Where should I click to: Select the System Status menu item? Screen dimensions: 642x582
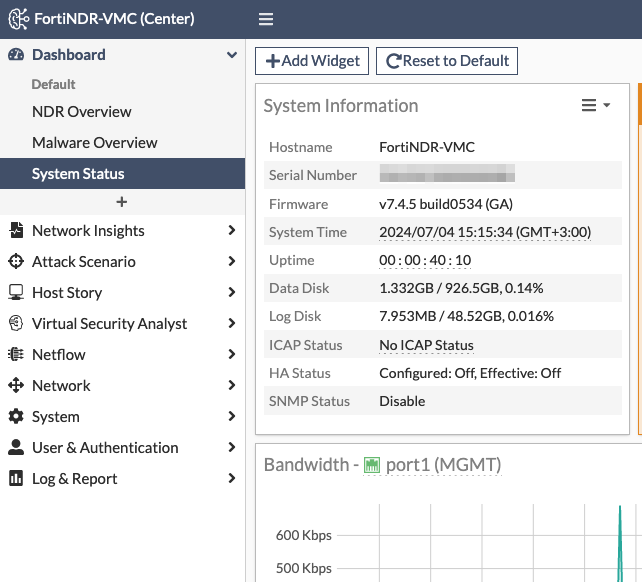(78, 174)
